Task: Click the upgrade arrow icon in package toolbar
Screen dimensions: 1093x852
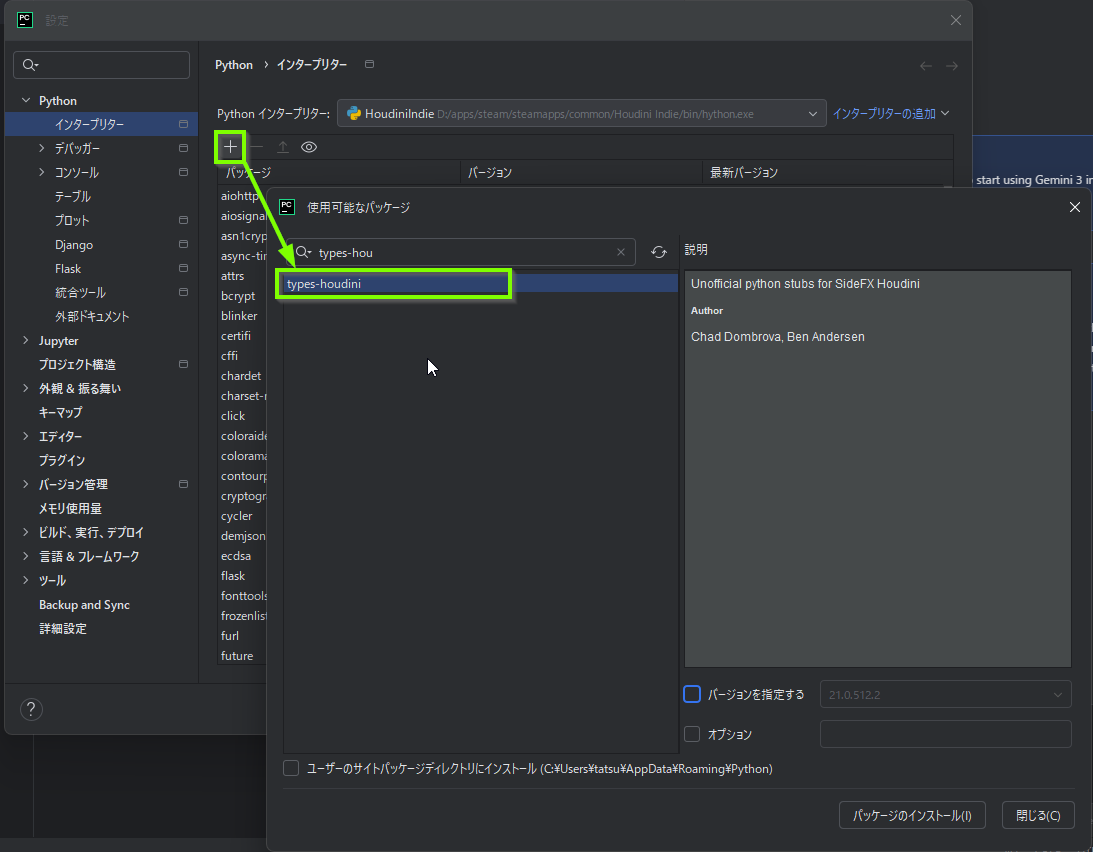Action: click(283, 147)
